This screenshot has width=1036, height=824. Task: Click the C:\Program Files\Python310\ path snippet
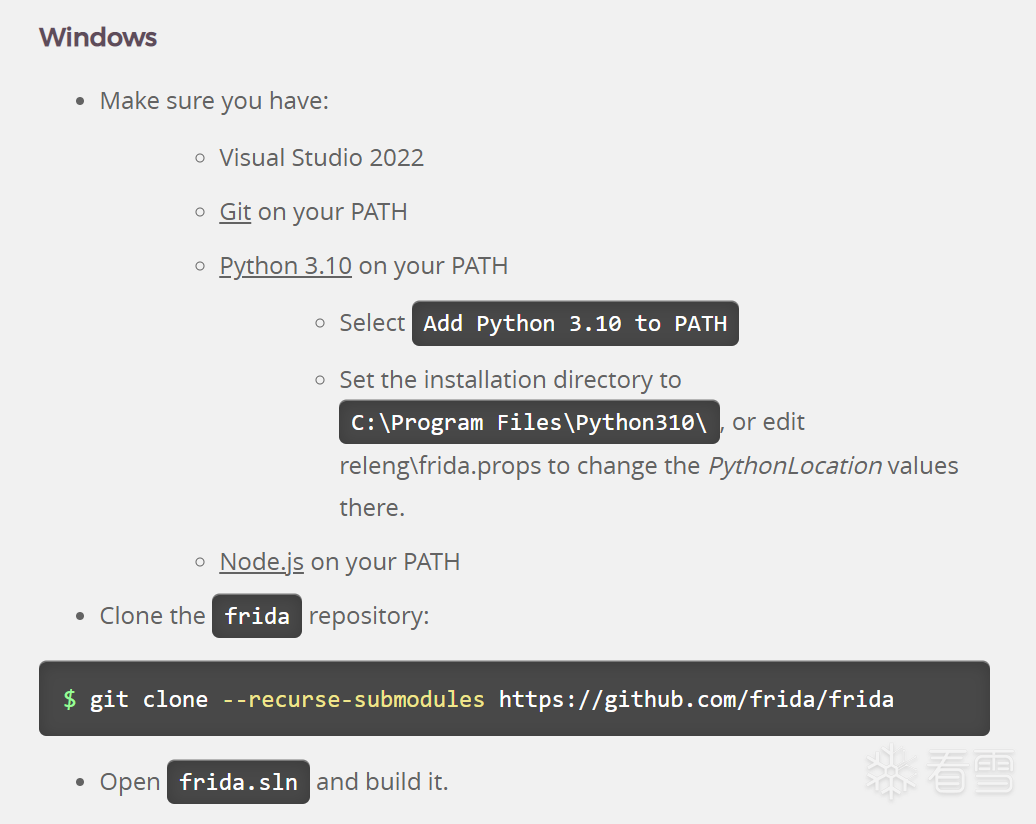pyautogui.click(x=529, y=423)
